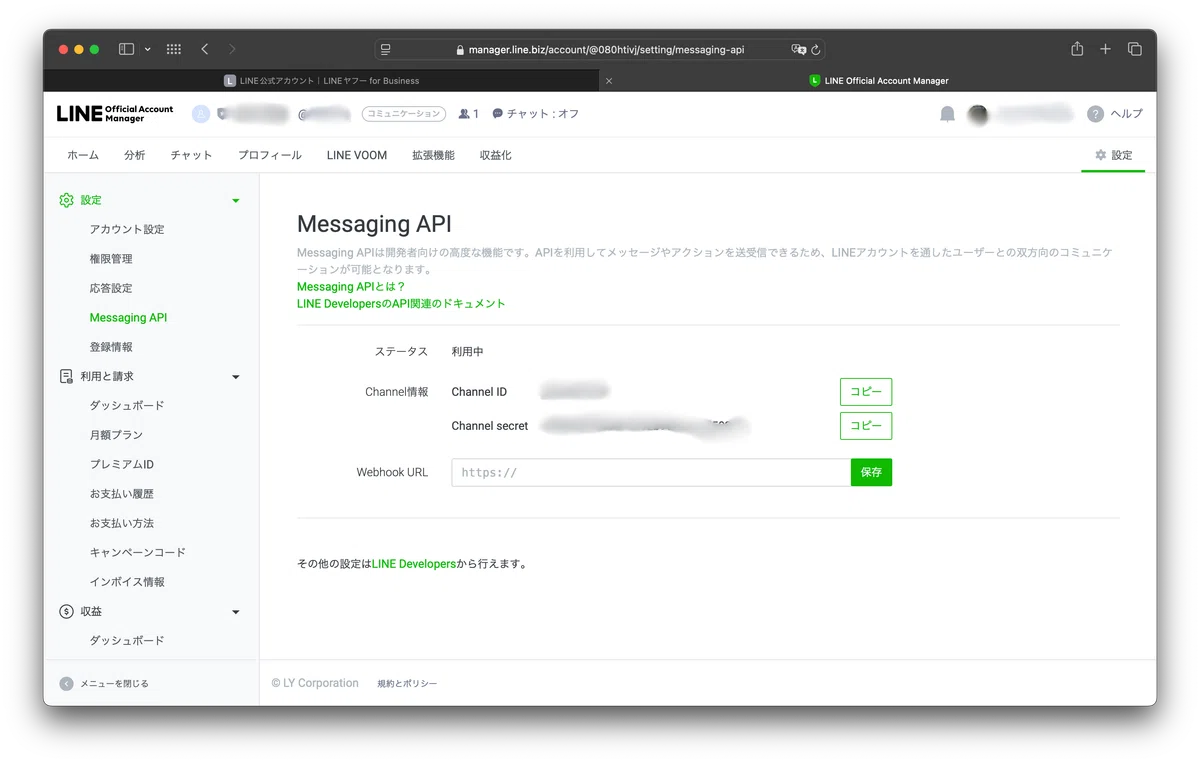
Task: Close the tab with the X icon
Action: click(x=609, y=81)
